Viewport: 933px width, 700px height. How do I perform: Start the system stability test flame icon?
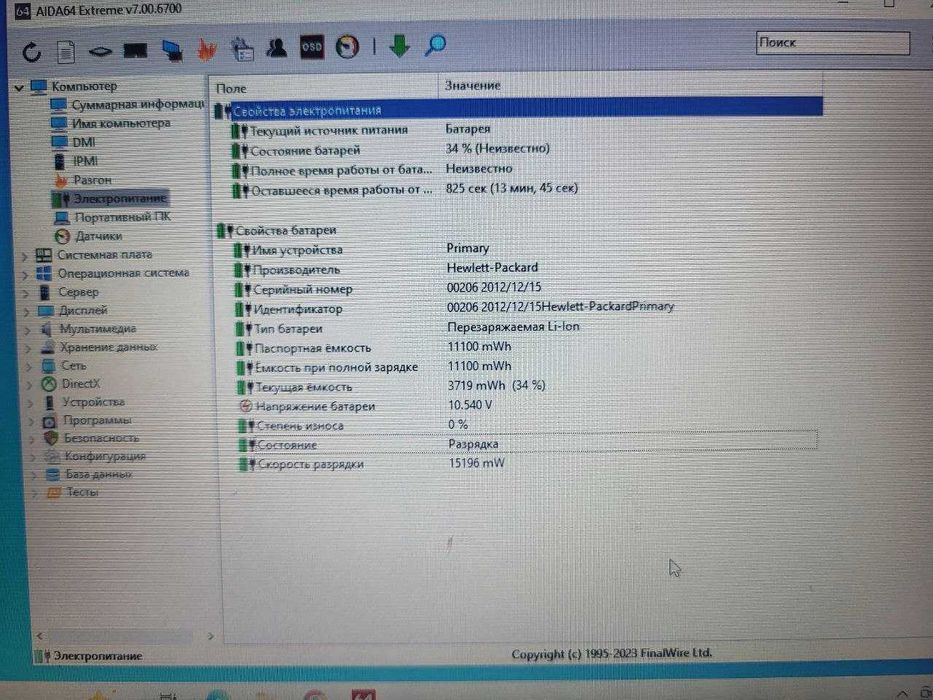pos(206,50)
